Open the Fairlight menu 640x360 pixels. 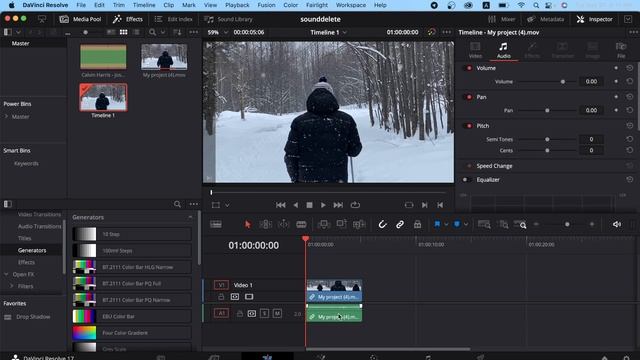pos(317,5)
